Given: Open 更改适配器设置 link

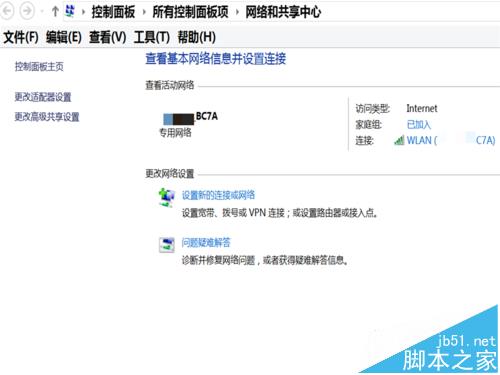Looking at the screenshot, I should point(43,97).
